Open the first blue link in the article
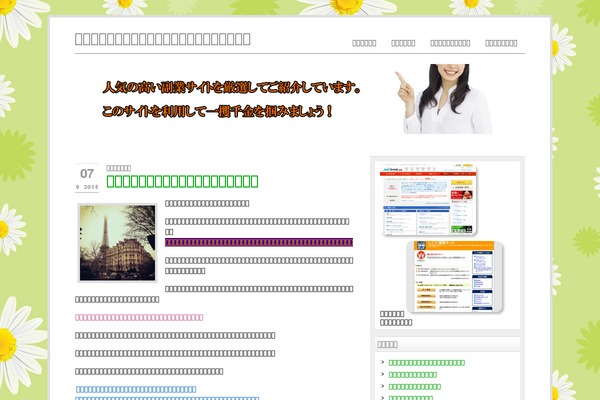 pos(136,389)
